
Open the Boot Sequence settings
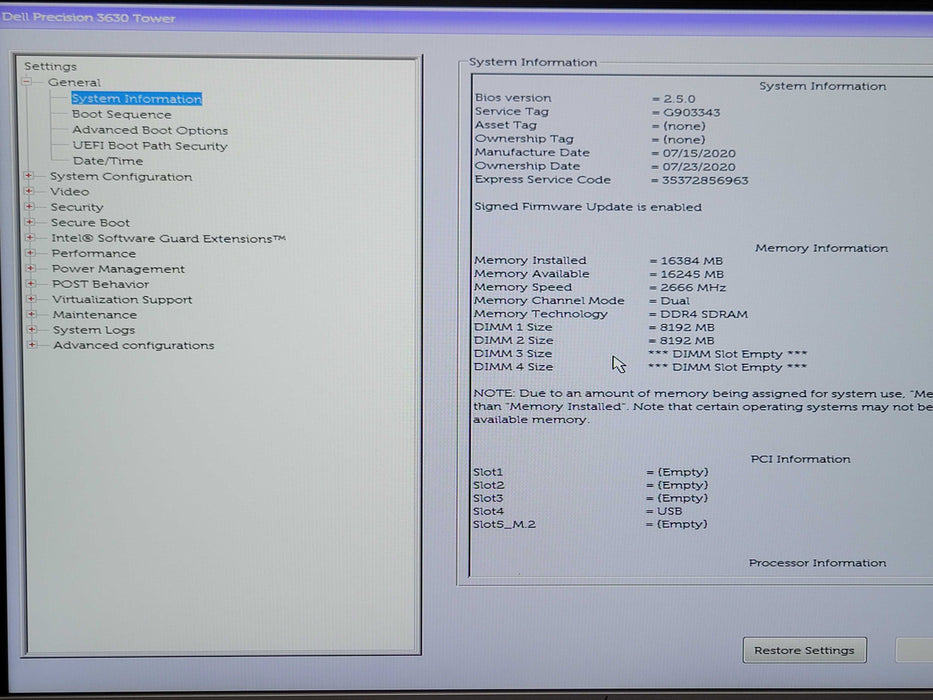click(121, 115)
